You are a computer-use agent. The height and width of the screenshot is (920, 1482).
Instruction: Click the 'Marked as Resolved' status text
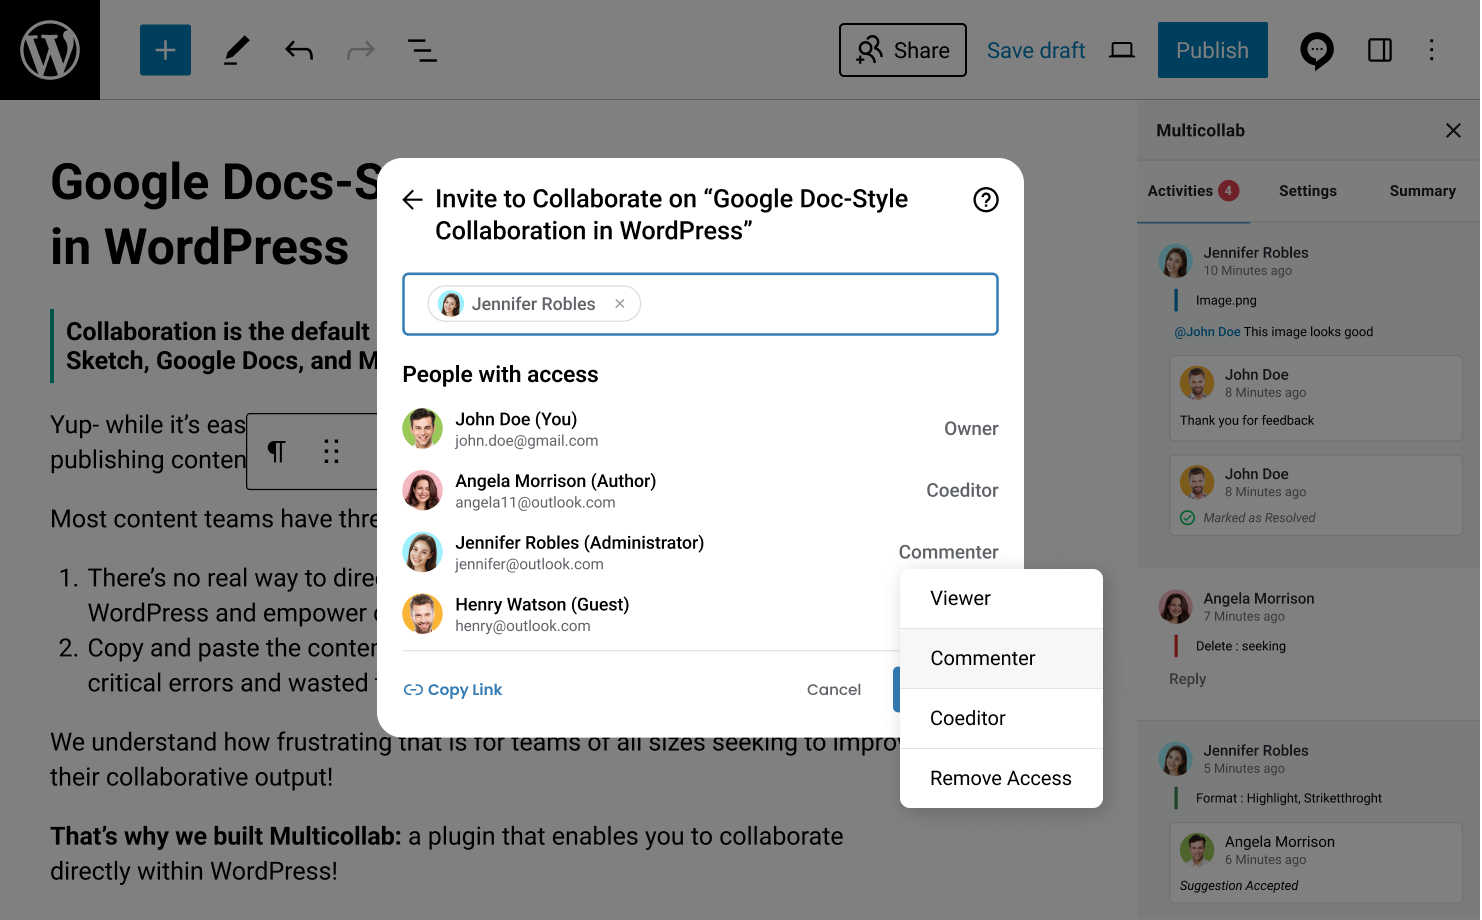1259,518
